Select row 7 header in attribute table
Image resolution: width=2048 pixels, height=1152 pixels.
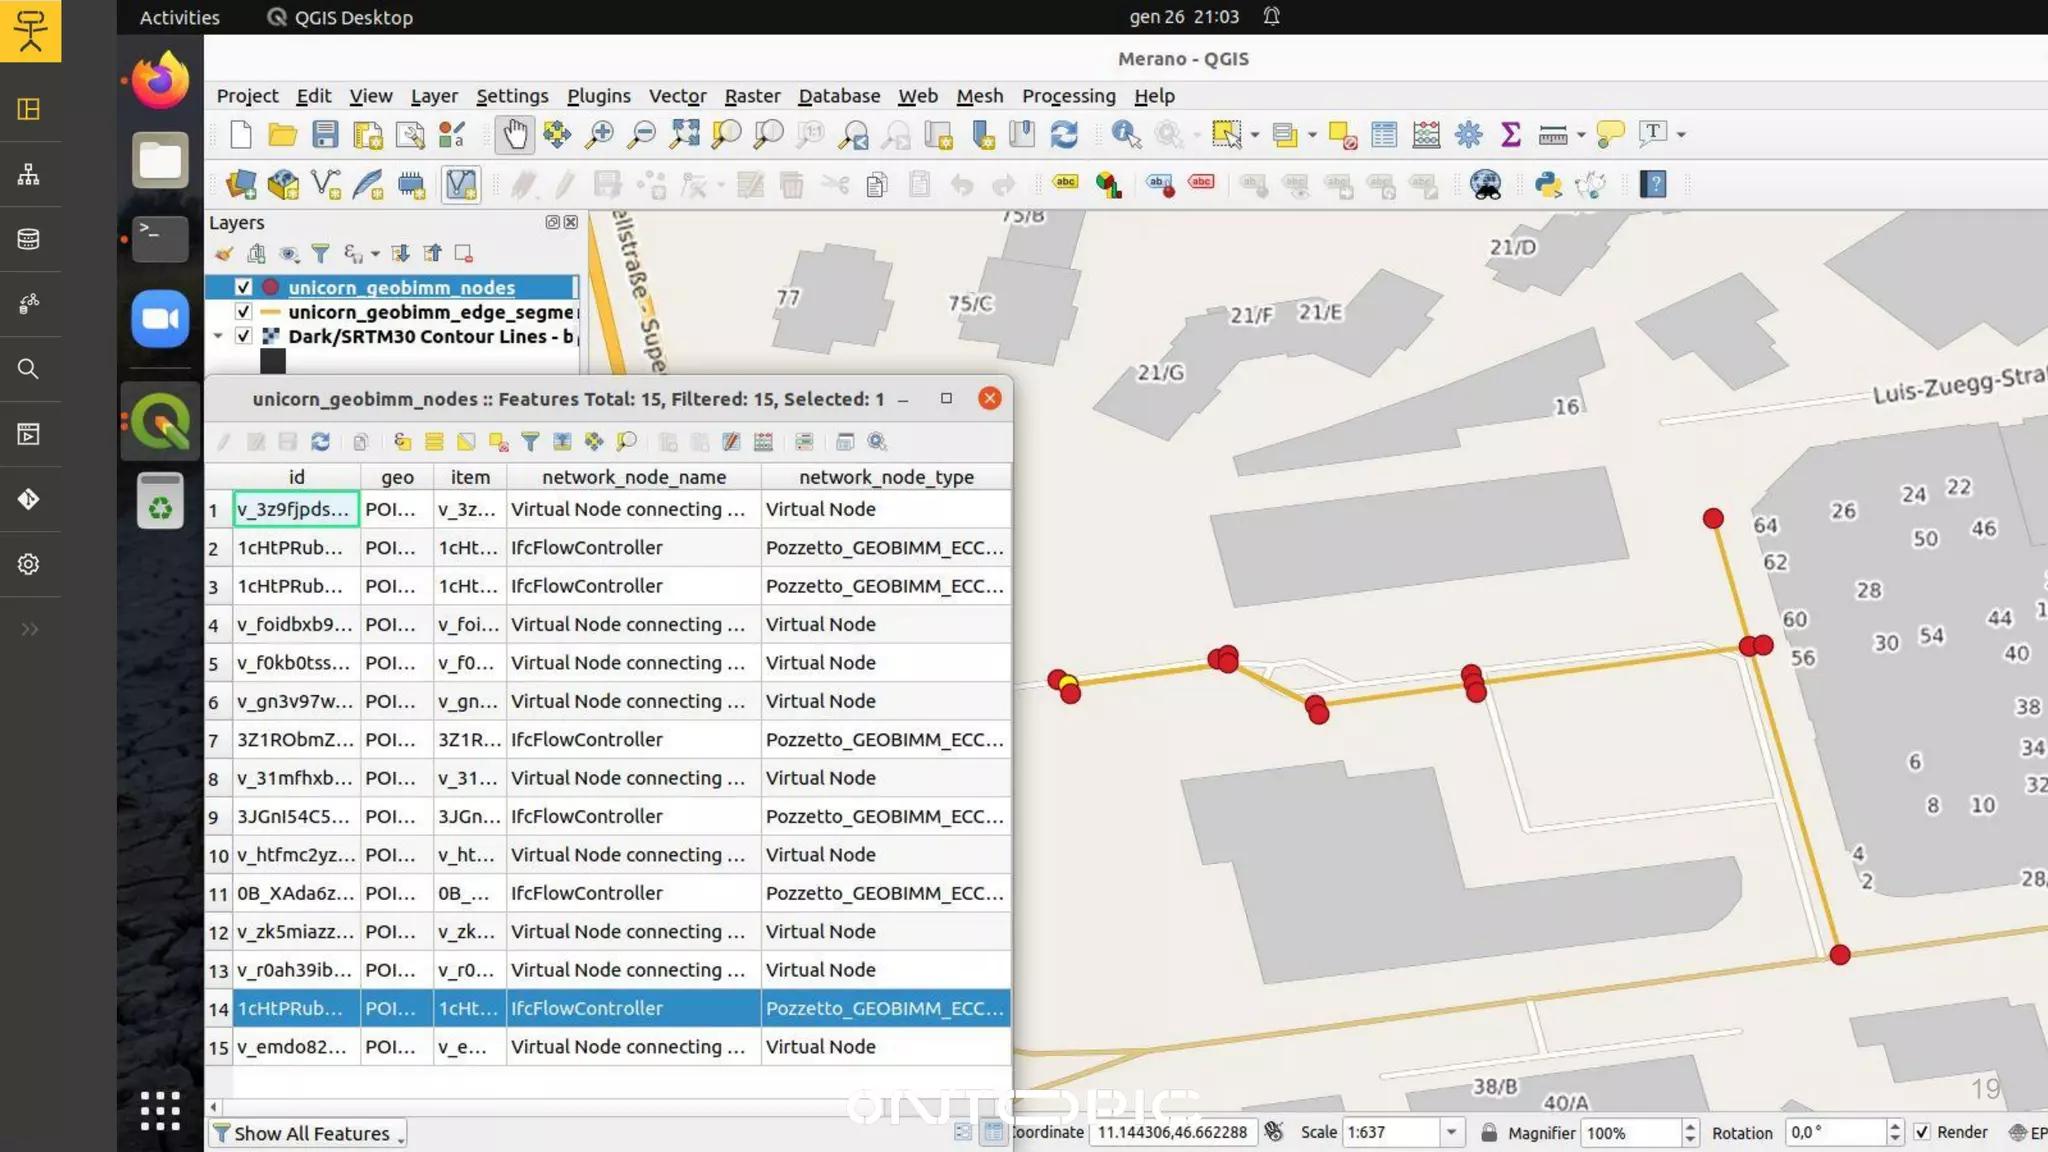click(218, 741)
